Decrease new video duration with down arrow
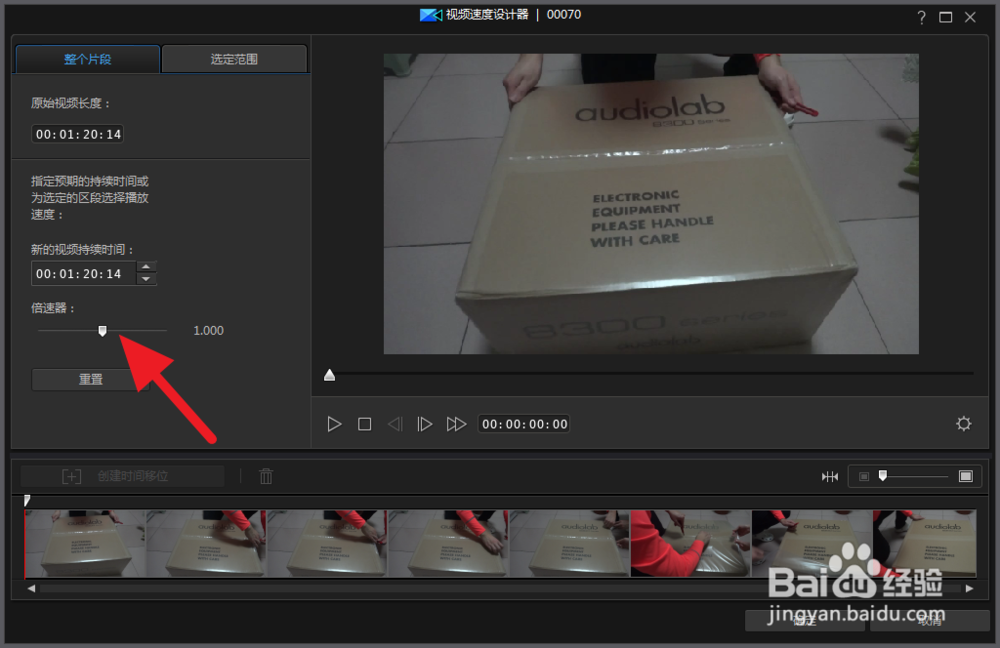The image size is (1000, 648). [x=146, y=279]
